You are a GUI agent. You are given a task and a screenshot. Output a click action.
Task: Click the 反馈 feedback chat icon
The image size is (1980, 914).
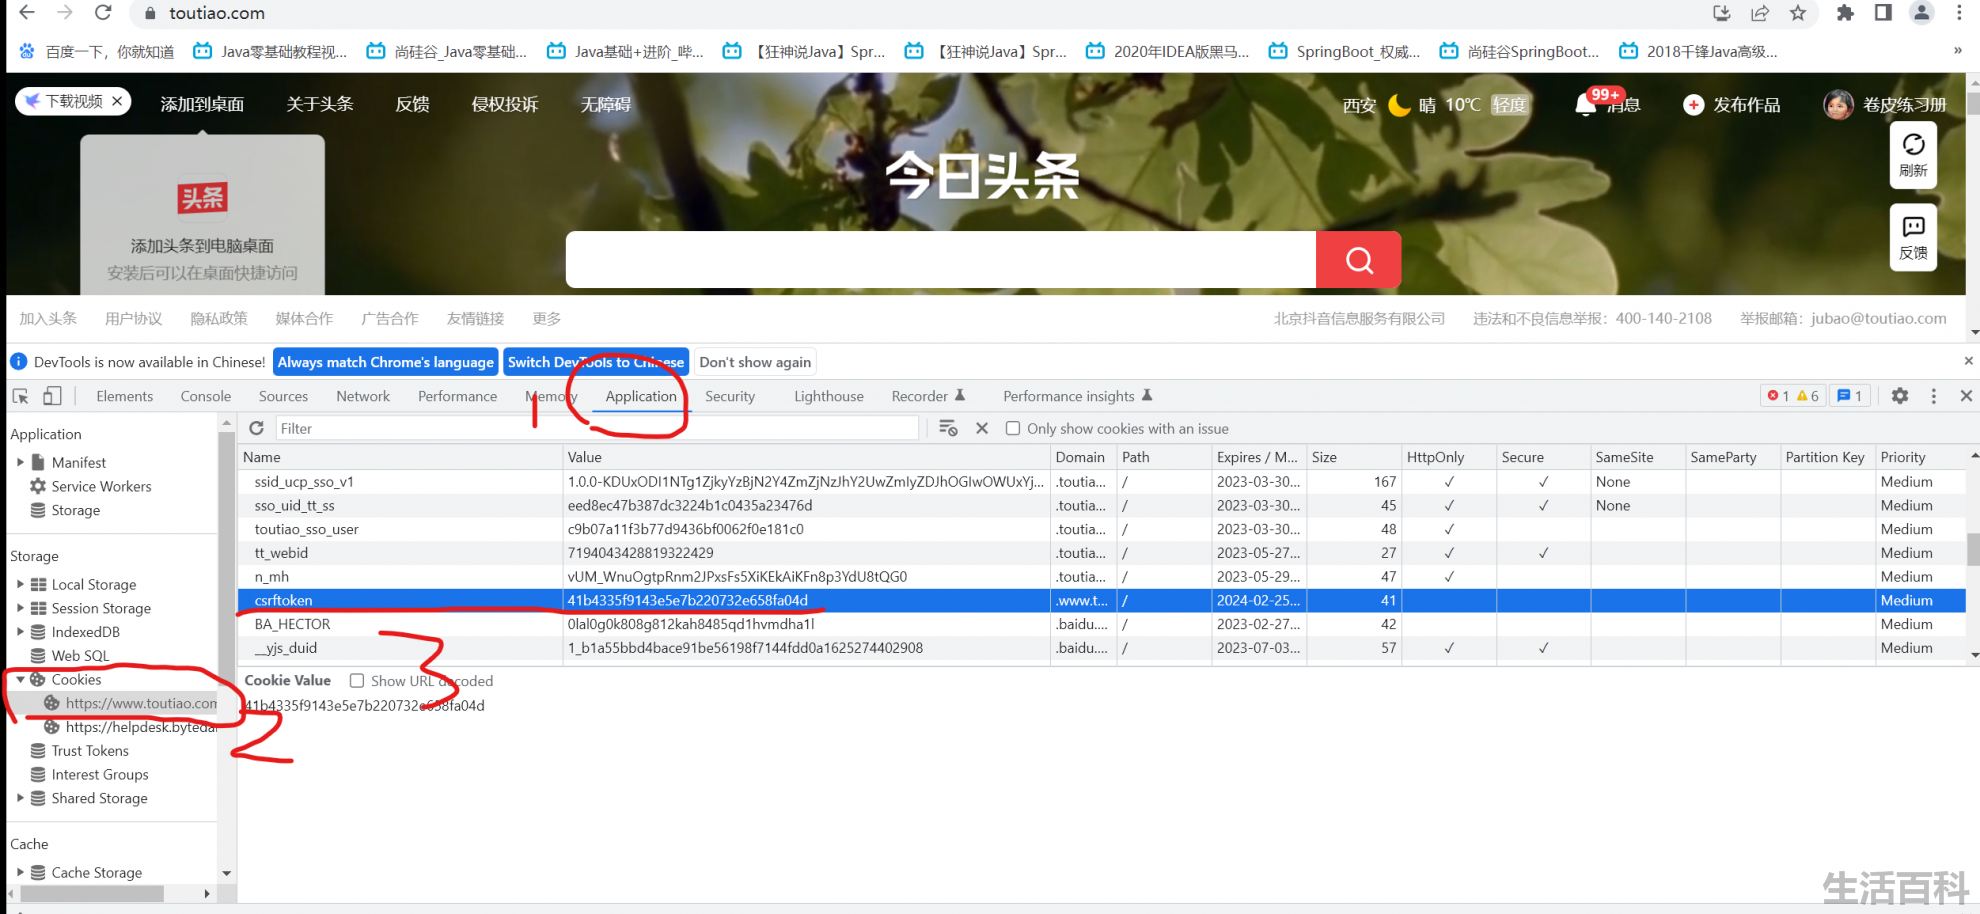pyautogui.click(x=1913, y=238)
